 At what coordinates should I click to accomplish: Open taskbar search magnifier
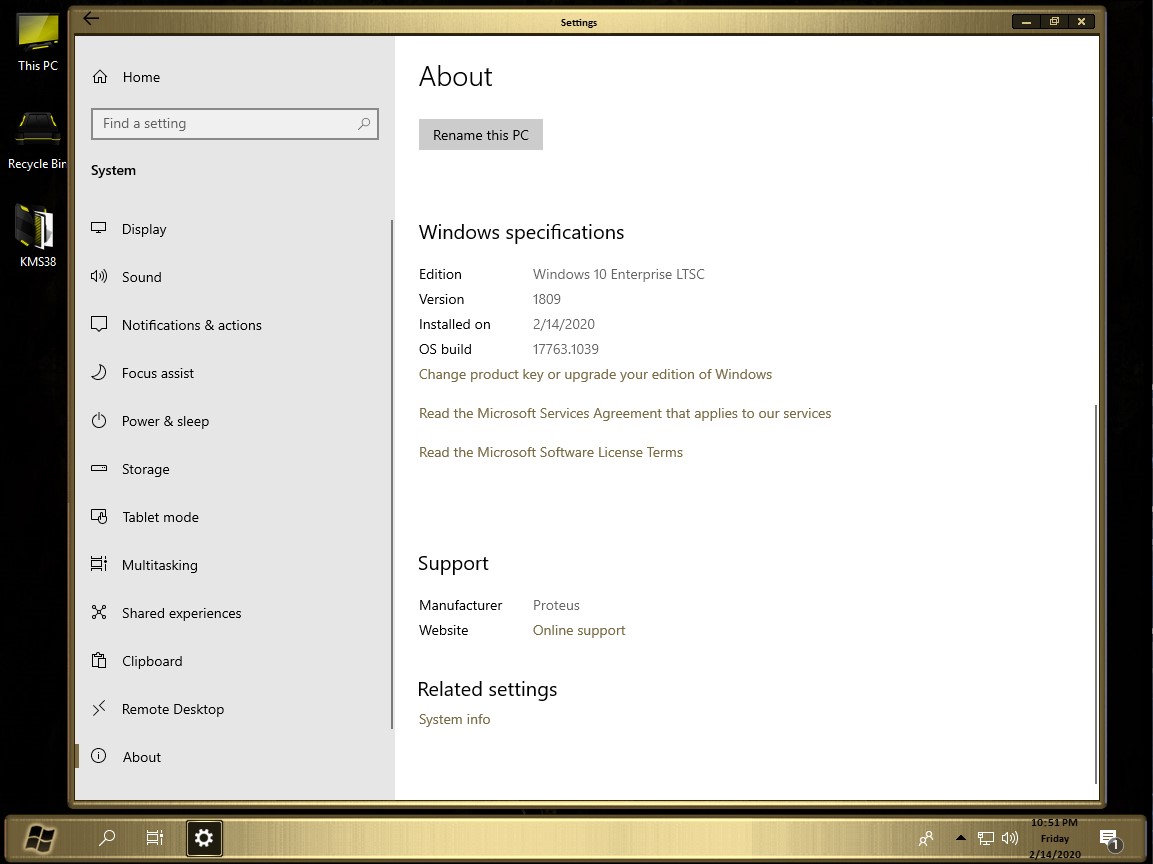(x=107, y=838)
